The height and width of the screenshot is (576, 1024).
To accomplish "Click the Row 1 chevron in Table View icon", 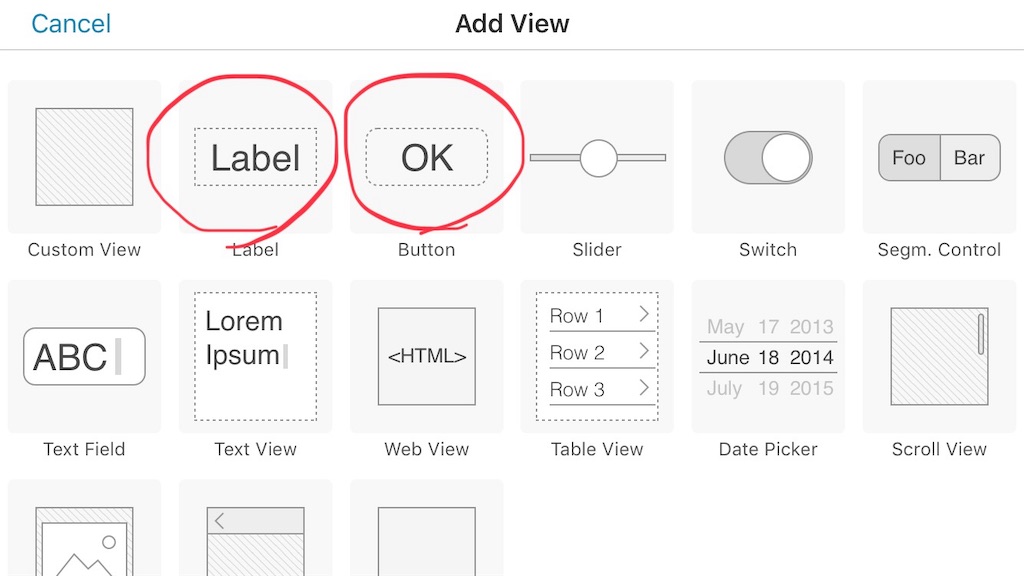I will [644, 314].
